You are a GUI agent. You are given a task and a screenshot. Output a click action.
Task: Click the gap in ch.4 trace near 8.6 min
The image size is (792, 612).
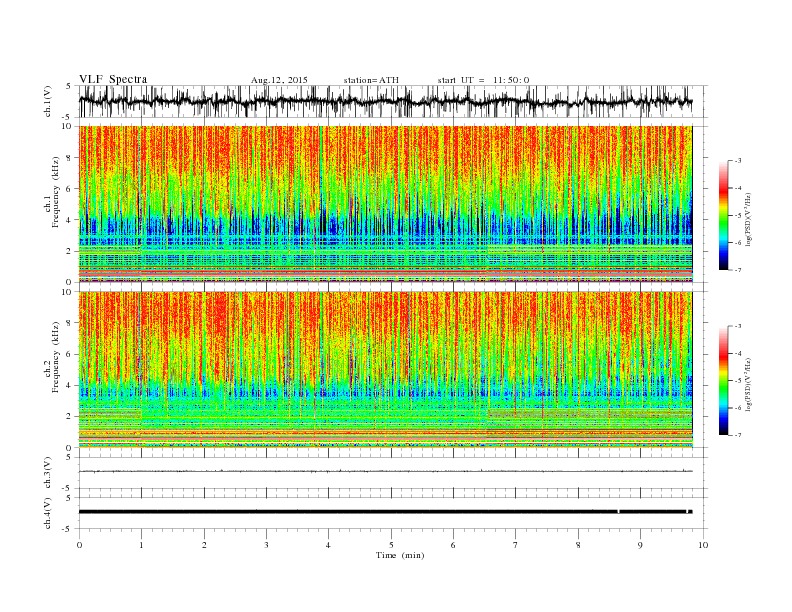(x=619, y=512)
